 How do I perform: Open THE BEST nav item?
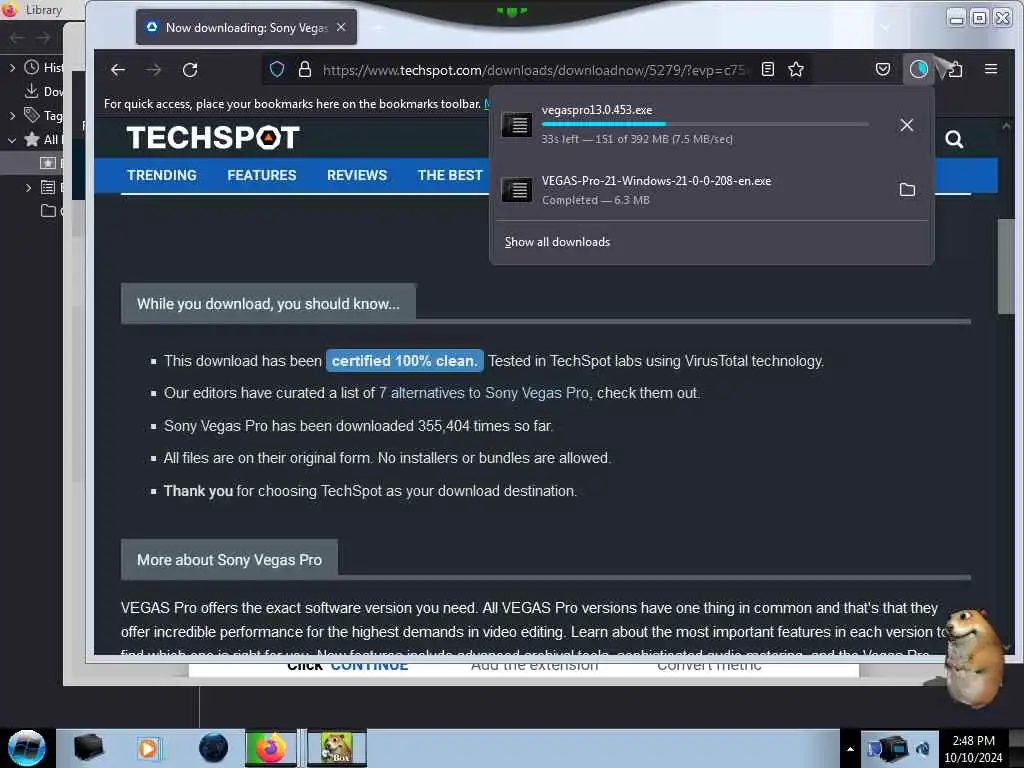450,175
